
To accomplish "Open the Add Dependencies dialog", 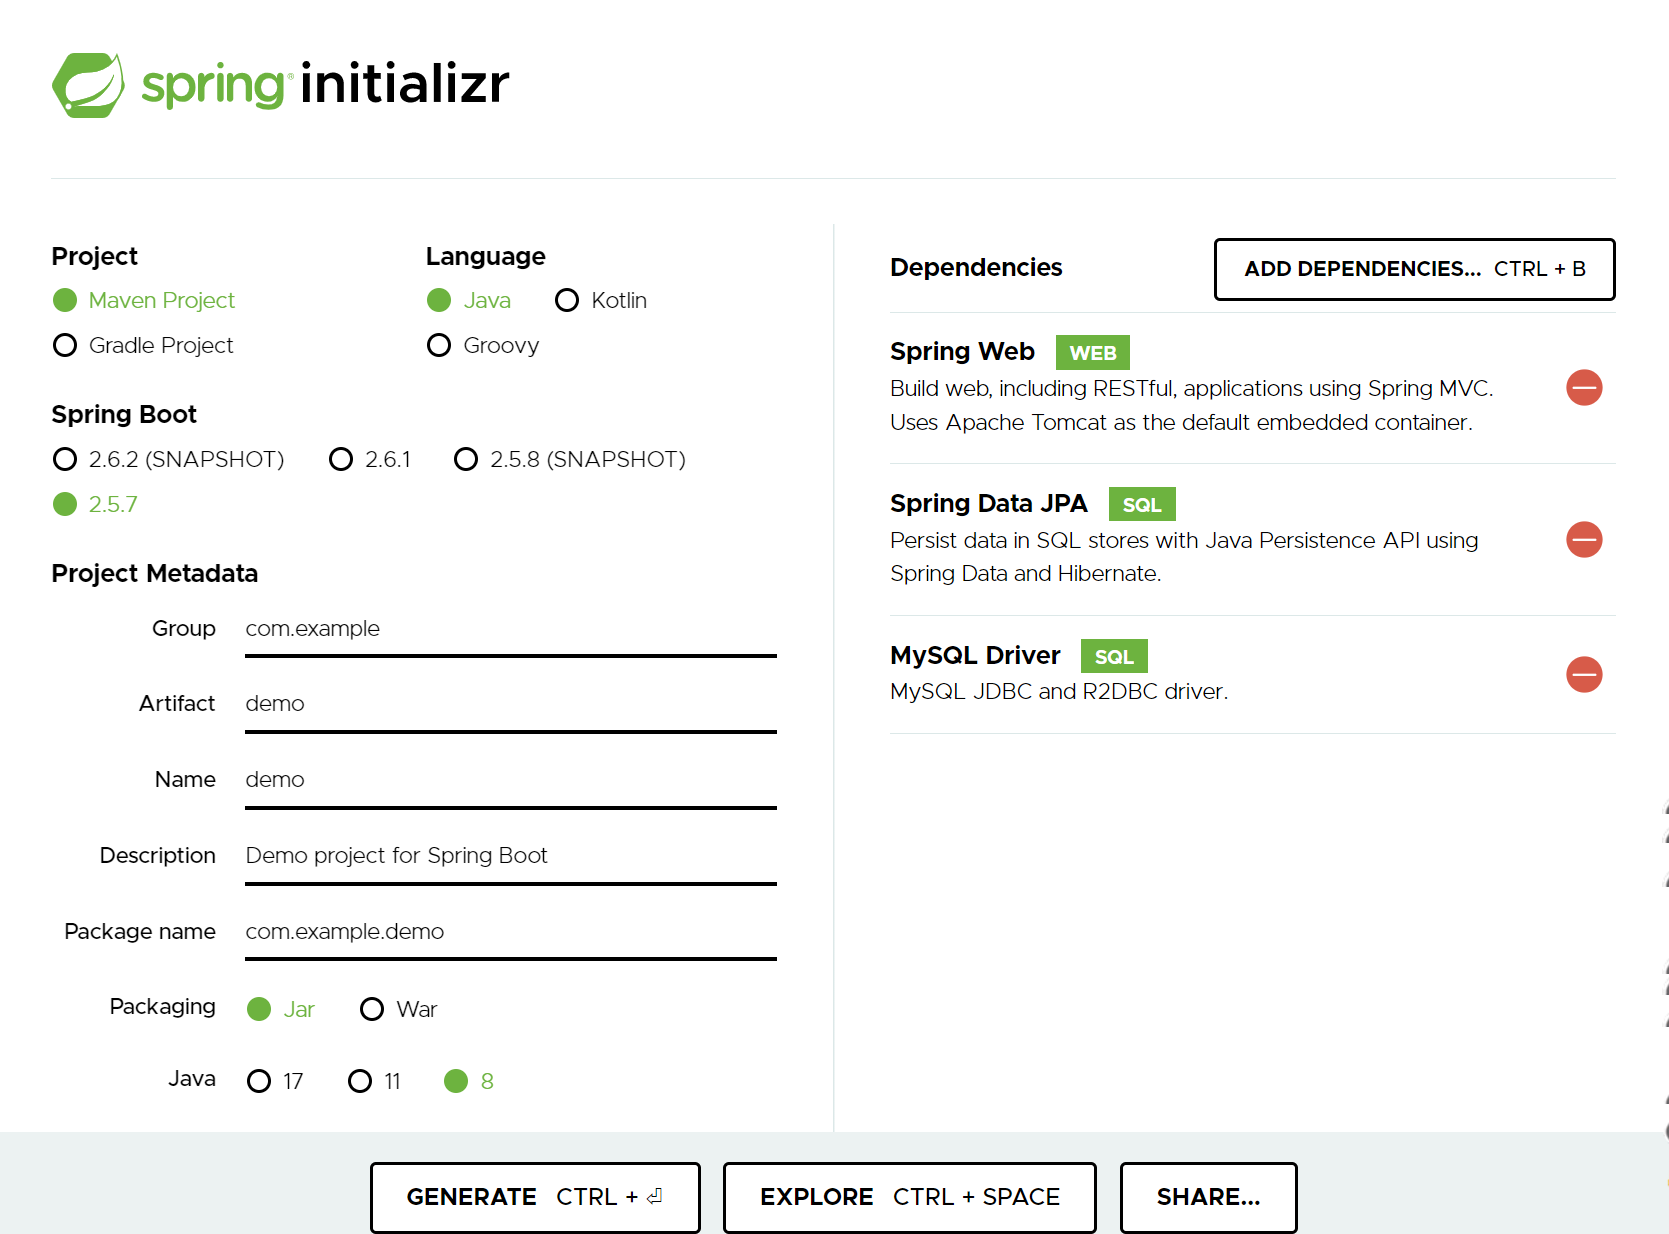I will click(1414, 269).
